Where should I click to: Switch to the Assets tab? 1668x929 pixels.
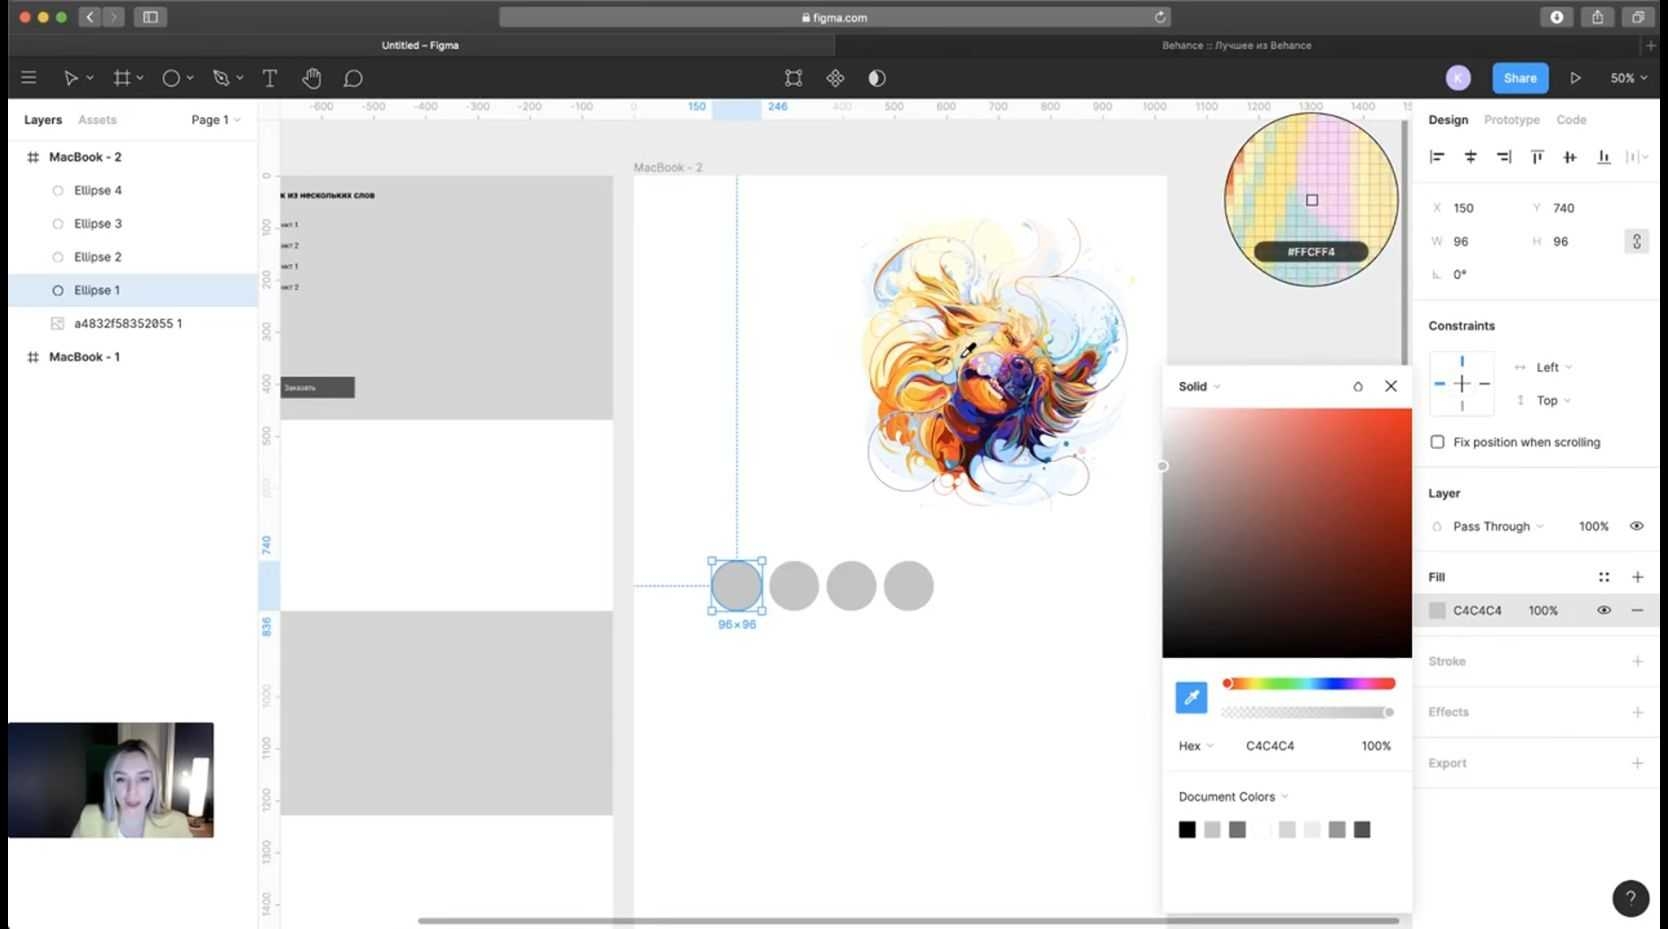[97, 120]
